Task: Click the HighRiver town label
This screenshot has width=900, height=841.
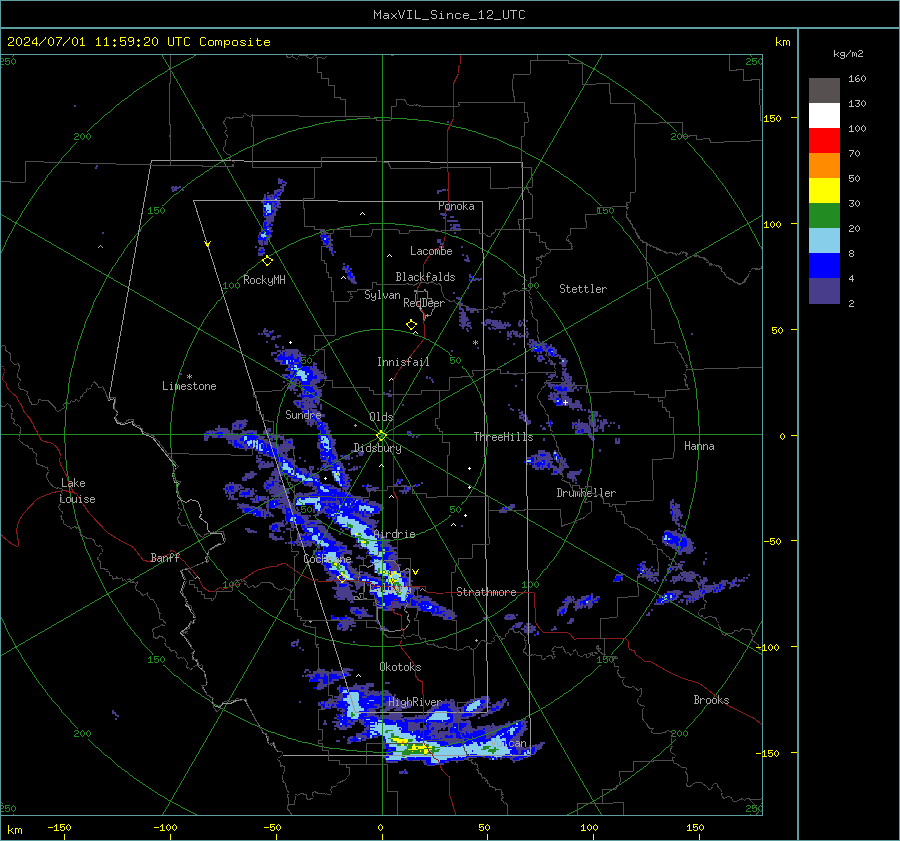Action: (x=415, y=702)
